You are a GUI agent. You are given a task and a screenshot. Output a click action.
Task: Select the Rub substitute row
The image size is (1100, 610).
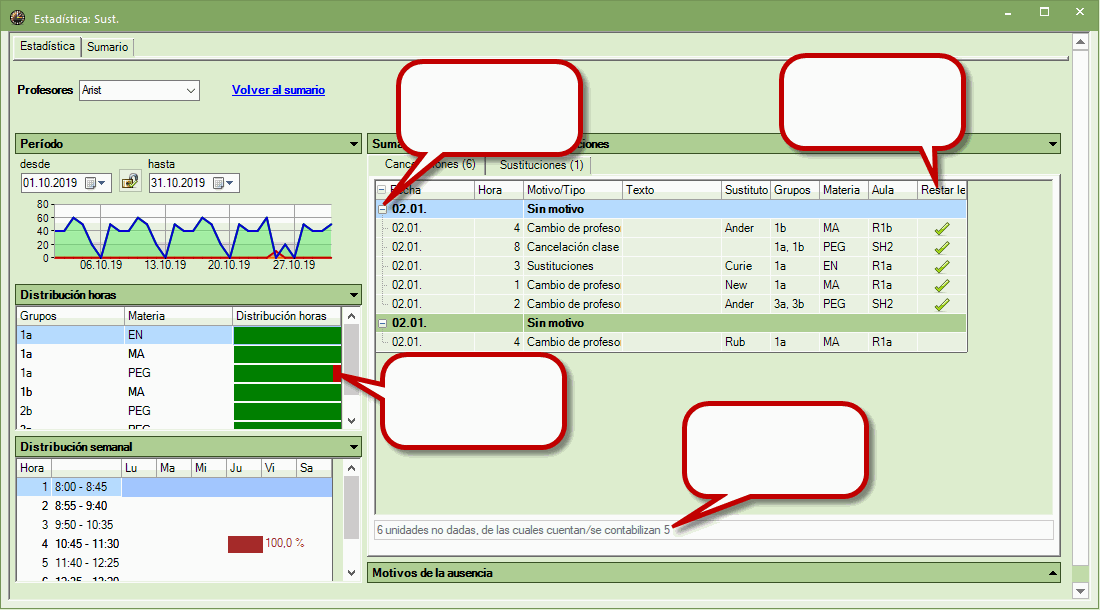[x=671, y=342]
